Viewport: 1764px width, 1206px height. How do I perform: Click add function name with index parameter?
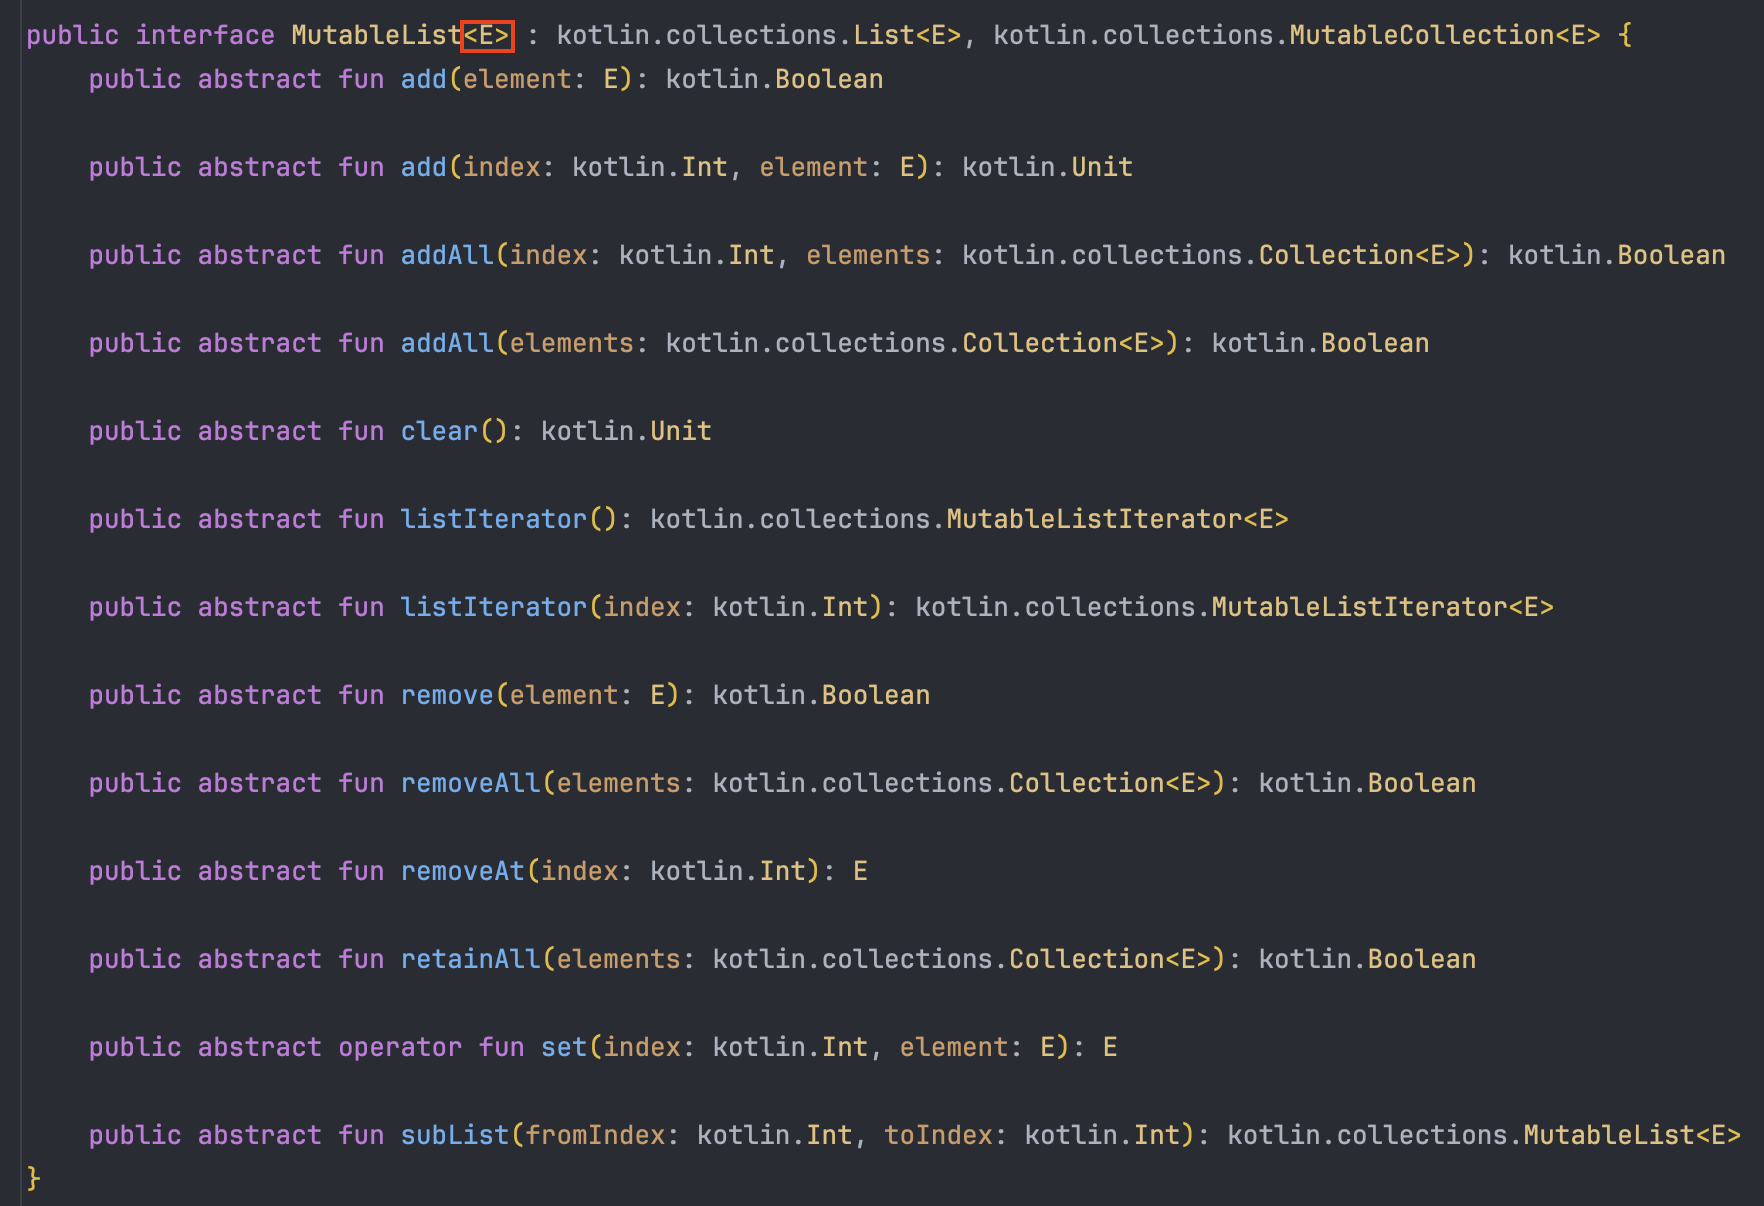point(424,167)
